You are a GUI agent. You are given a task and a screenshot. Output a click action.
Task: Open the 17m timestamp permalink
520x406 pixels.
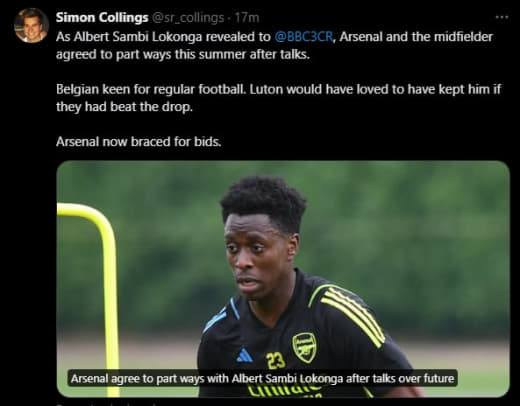[x=247, y=17]
